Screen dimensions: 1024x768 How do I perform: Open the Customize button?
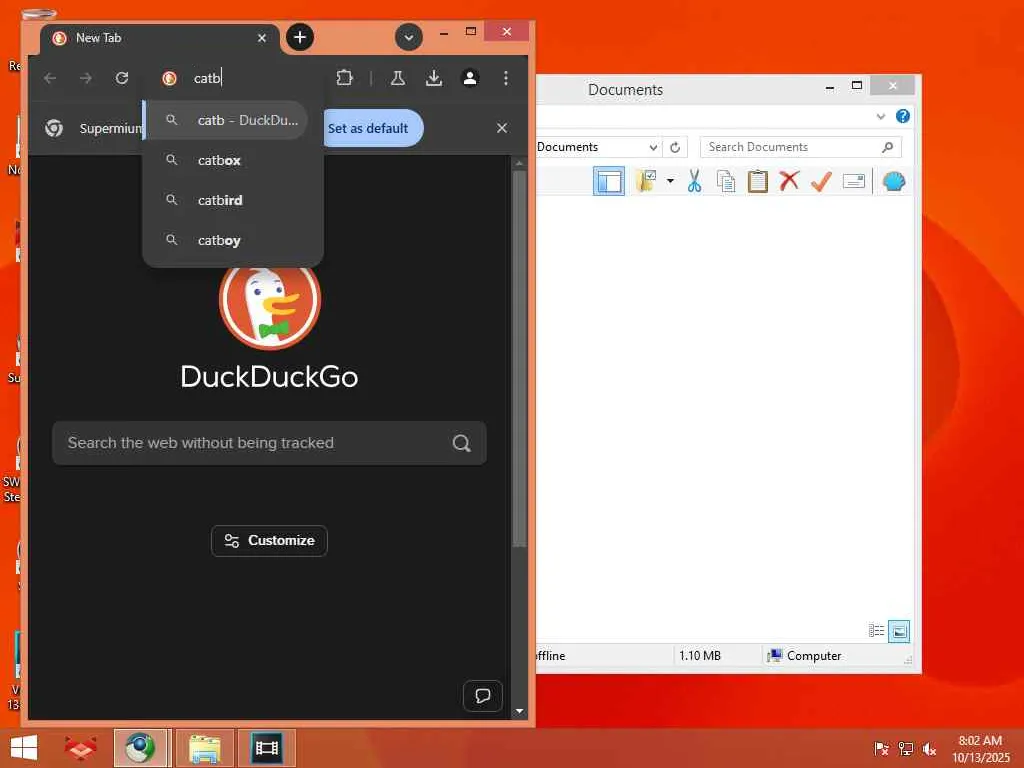[x=269, y=541]
